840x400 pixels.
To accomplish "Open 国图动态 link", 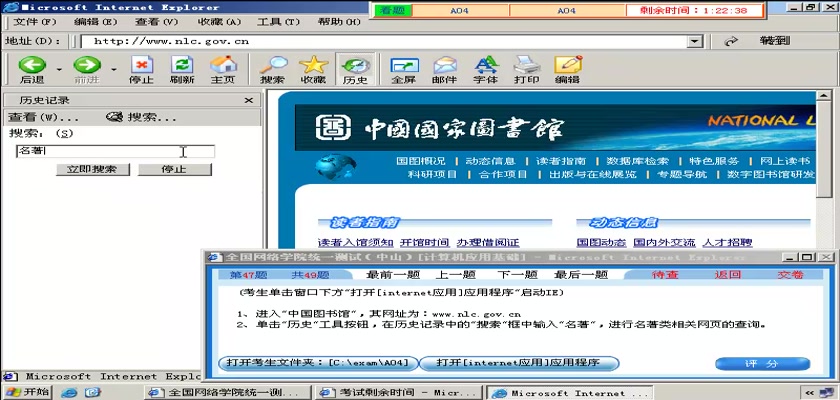I will [601, 243].
